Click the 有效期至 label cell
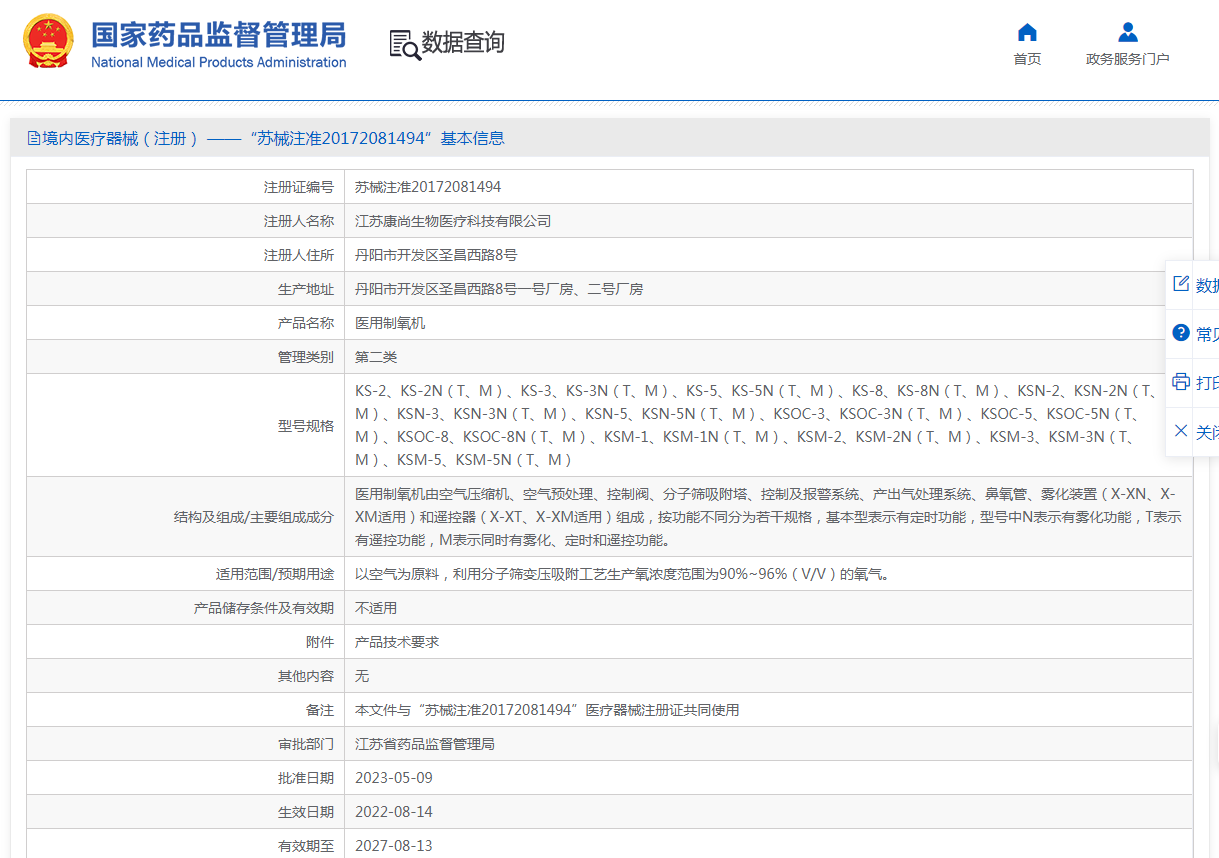Screen dimensions: 1219x858 (186, 845)
